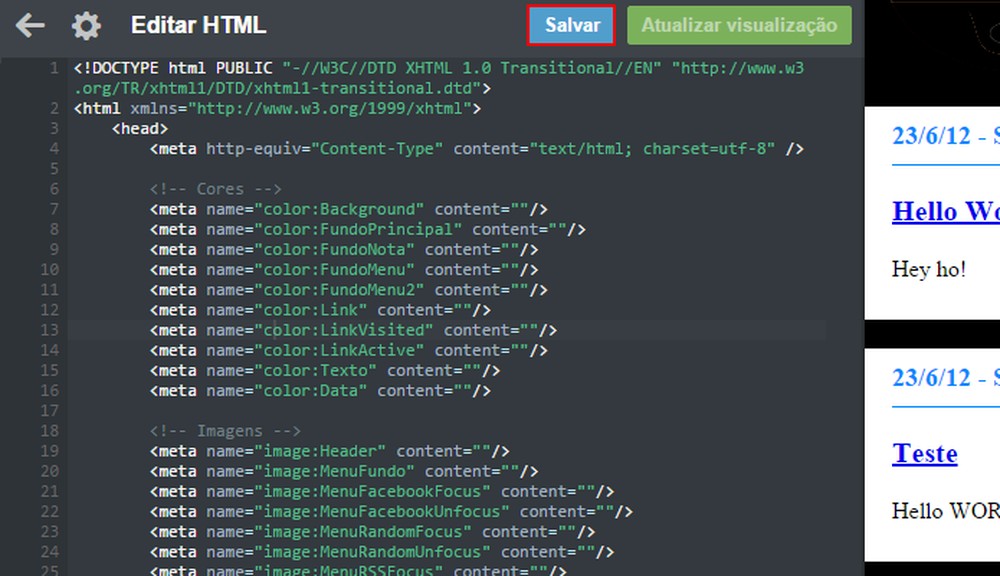This screenshot has width=1000, height=576.
Task: Click the Editar HTML title
Action: pyautogui.click(x=198, y=25)
